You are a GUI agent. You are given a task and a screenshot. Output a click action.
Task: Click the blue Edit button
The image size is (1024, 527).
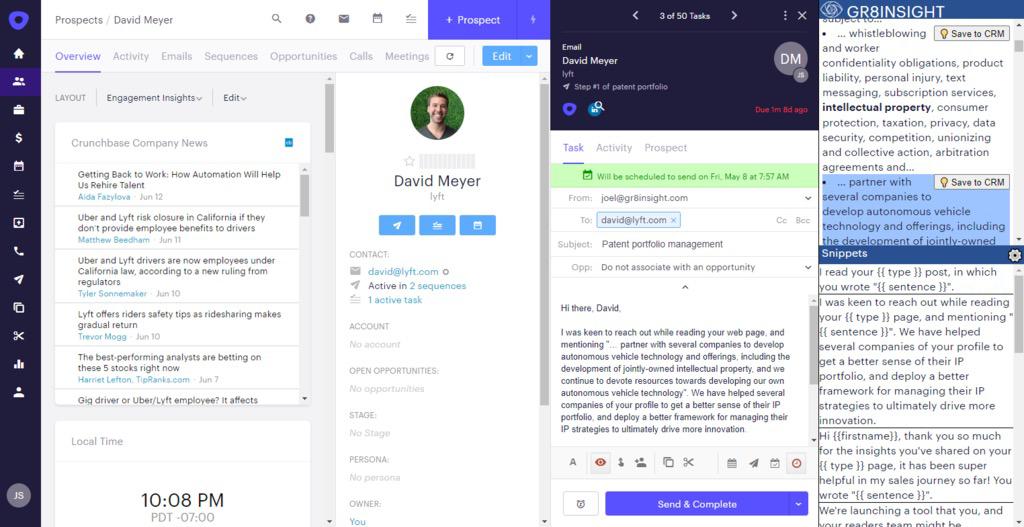502,56
